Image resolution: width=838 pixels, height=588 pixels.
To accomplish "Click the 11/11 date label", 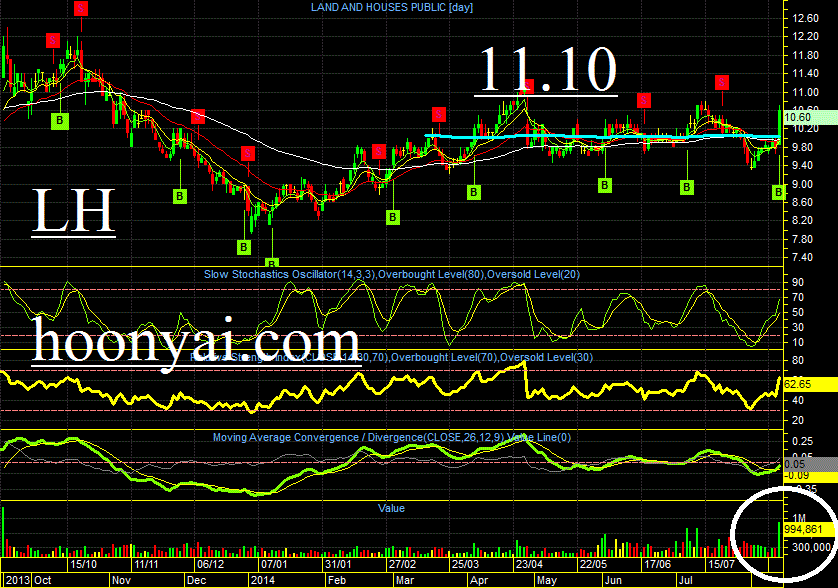I will pos(146,564).
